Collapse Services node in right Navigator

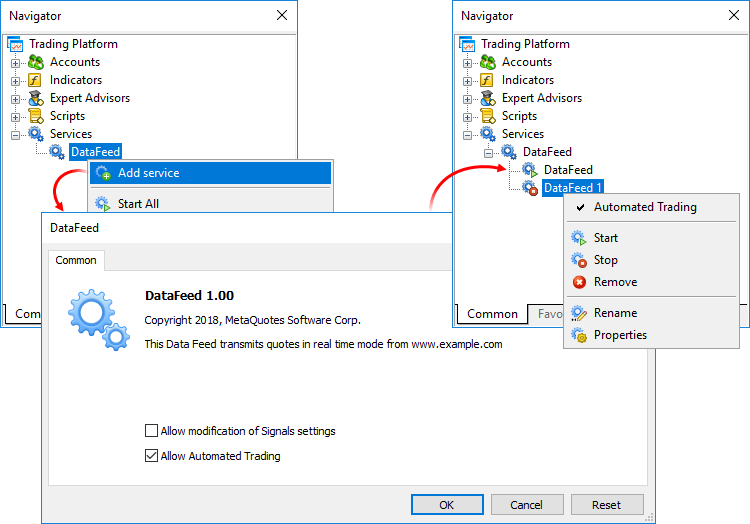coord(468,134)
